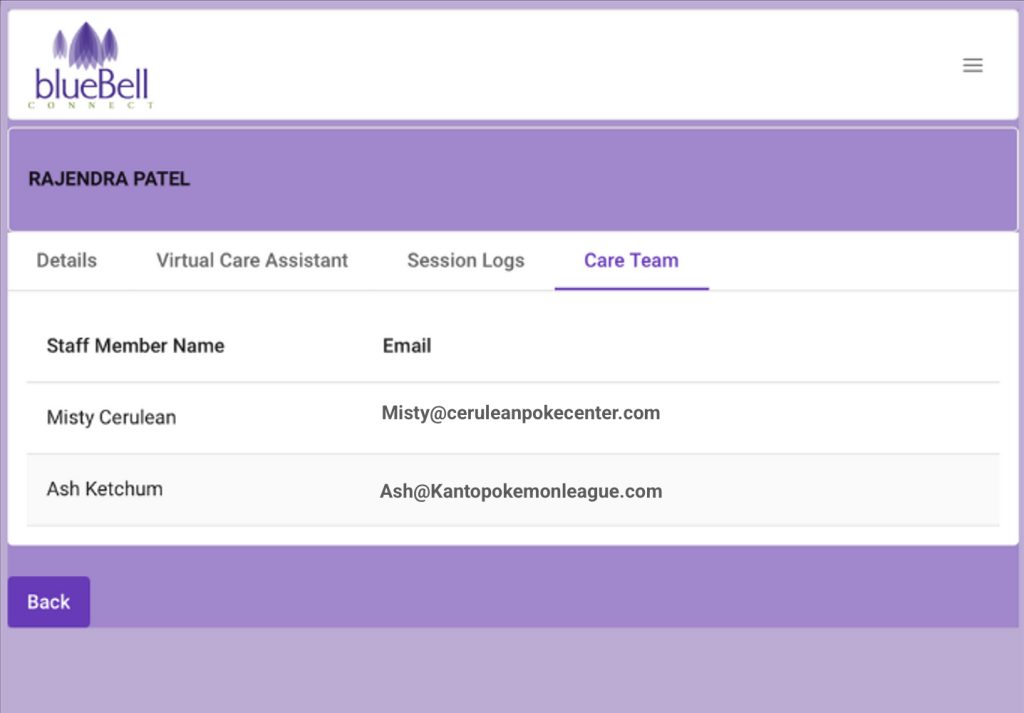Select the Ash Ketchum staff name
The image size is (1024, 713).
pyautogui.click(x=104, y=489)
